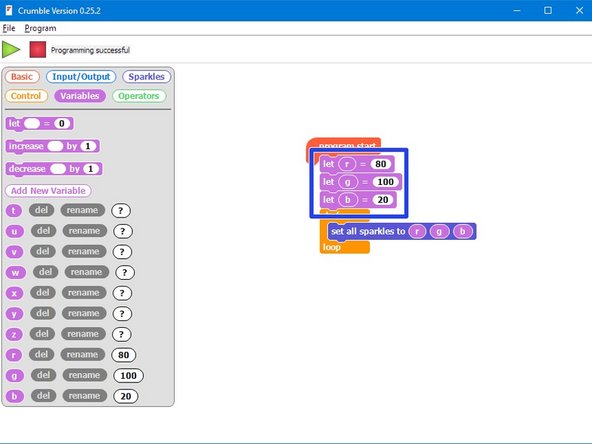Delete variable t
Image resolution: width=592 pixels, height=444 pixels.
[42, 210]
